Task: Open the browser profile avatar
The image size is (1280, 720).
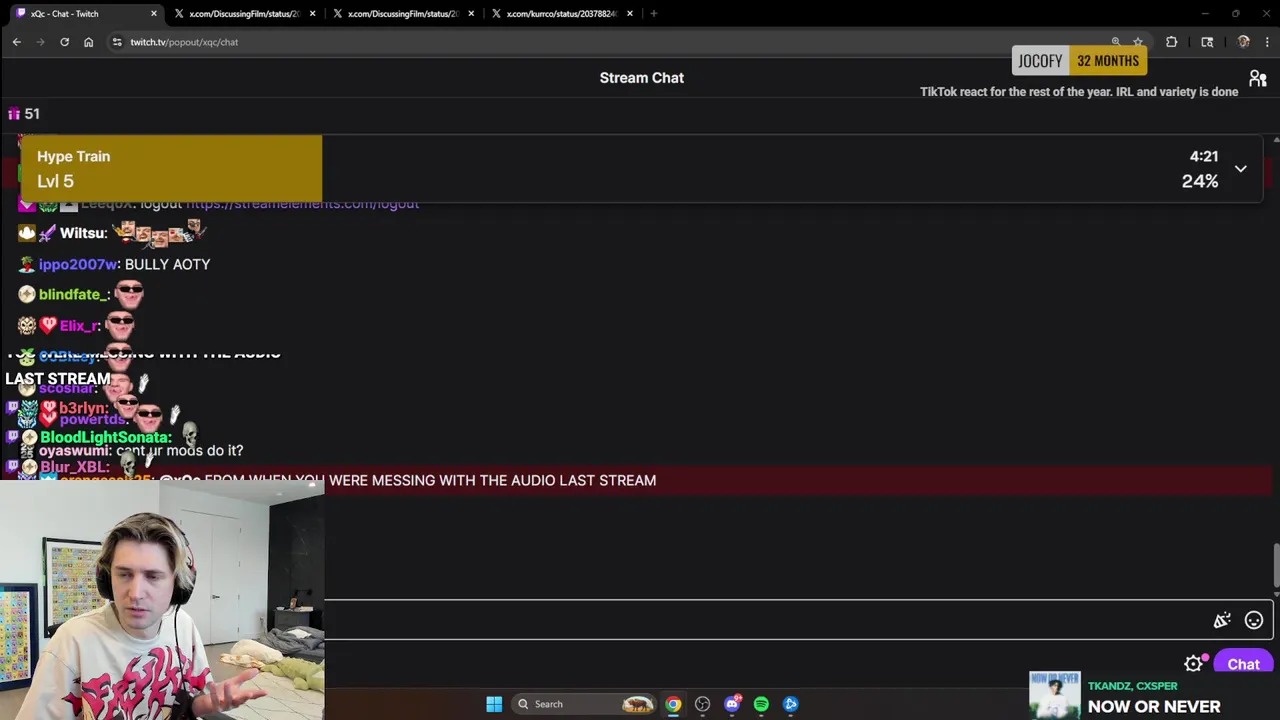Action: 1243,42
